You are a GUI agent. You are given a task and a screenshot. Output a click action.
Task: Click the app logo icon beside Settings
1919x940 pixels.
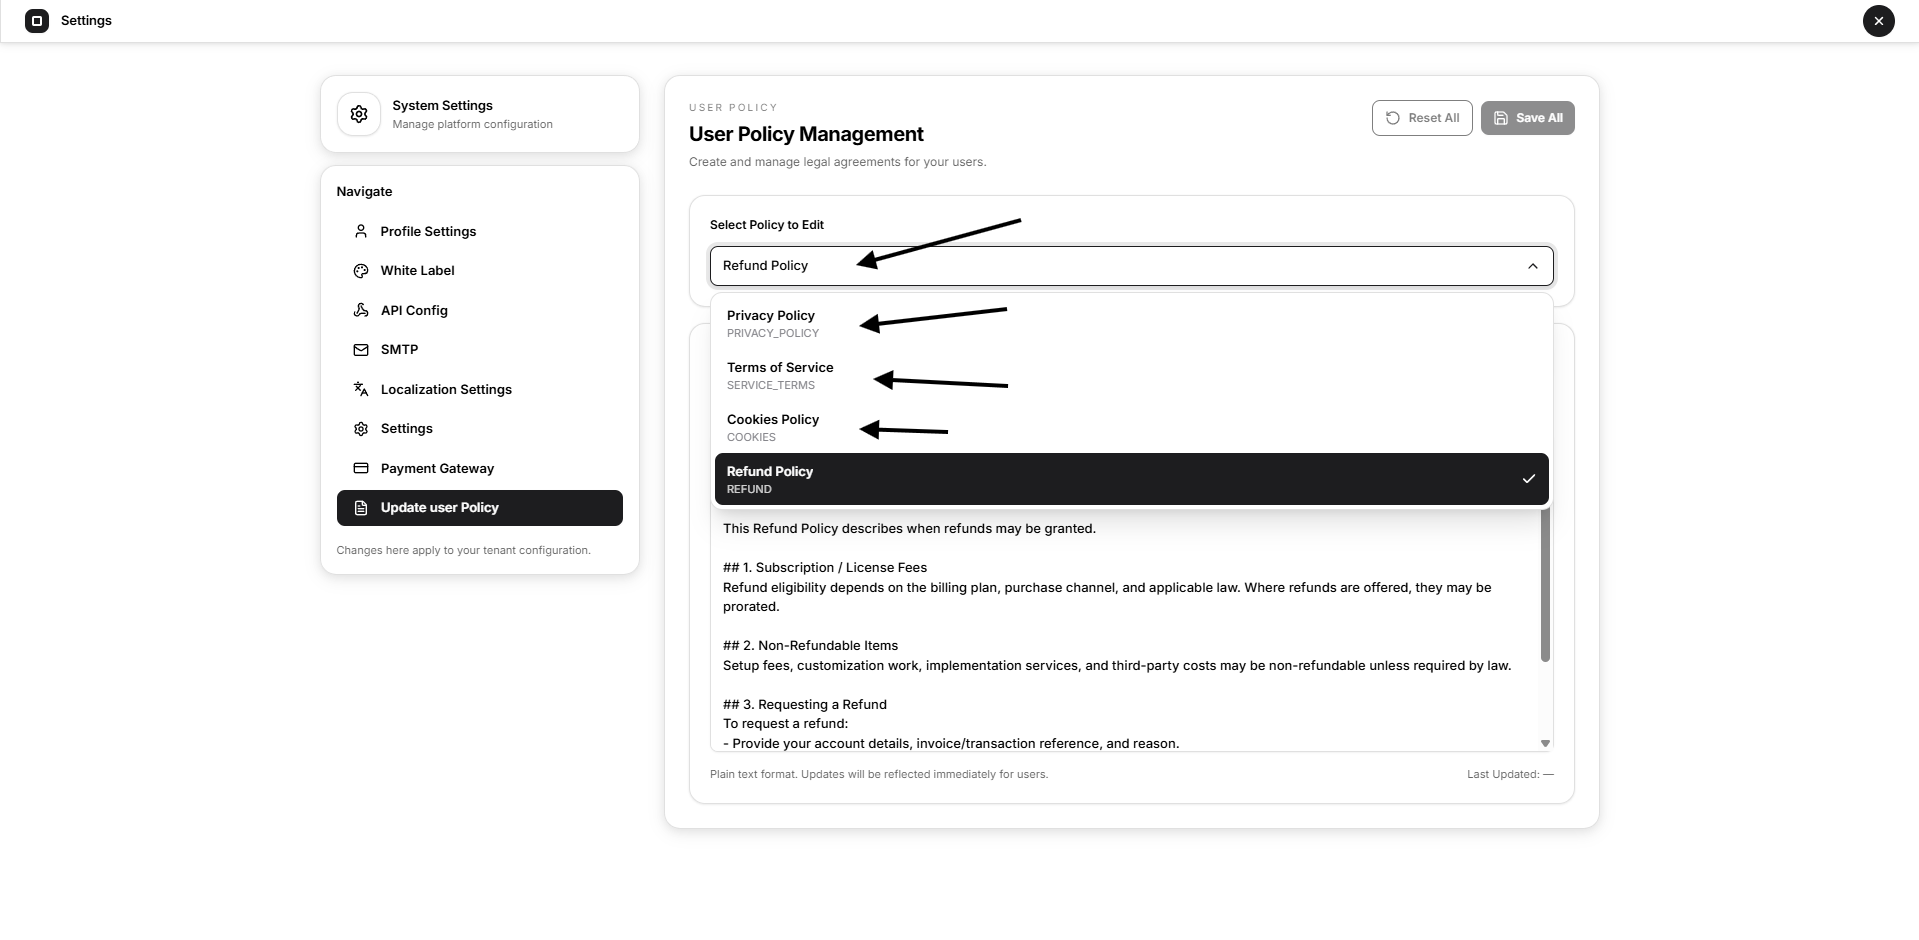point(37,20)
